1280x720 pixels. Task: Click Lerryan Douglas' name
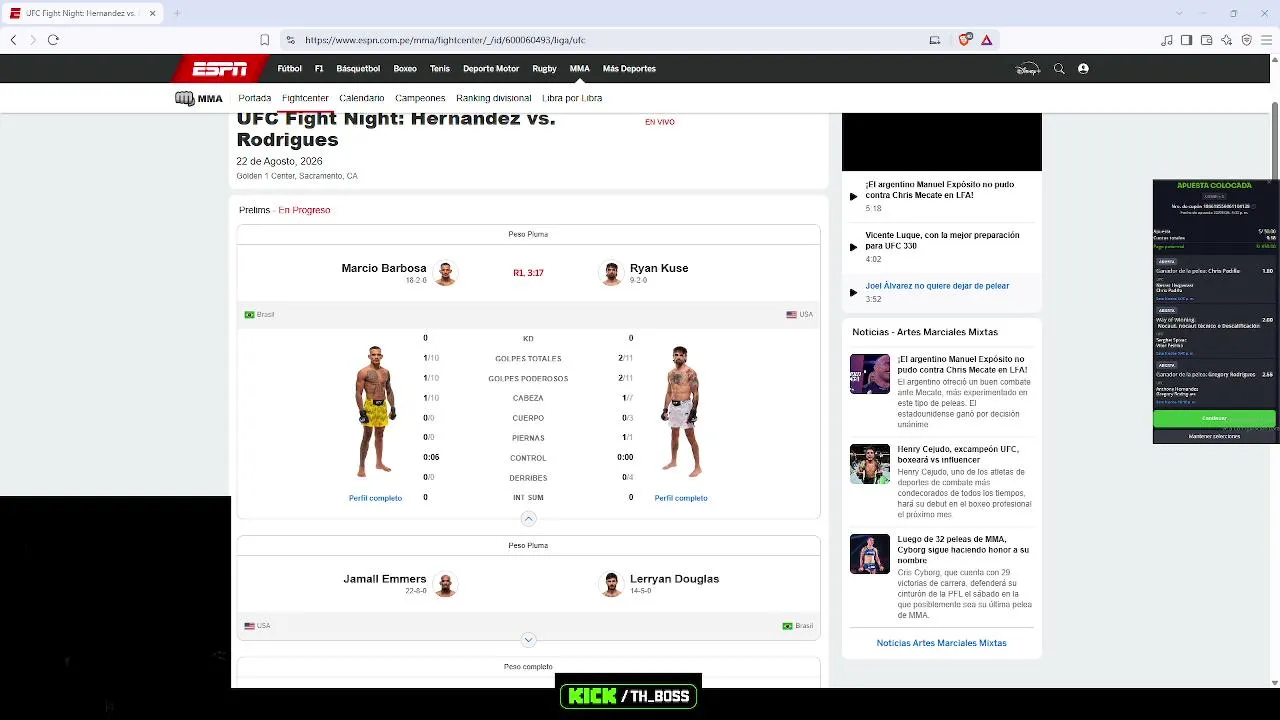674,579
